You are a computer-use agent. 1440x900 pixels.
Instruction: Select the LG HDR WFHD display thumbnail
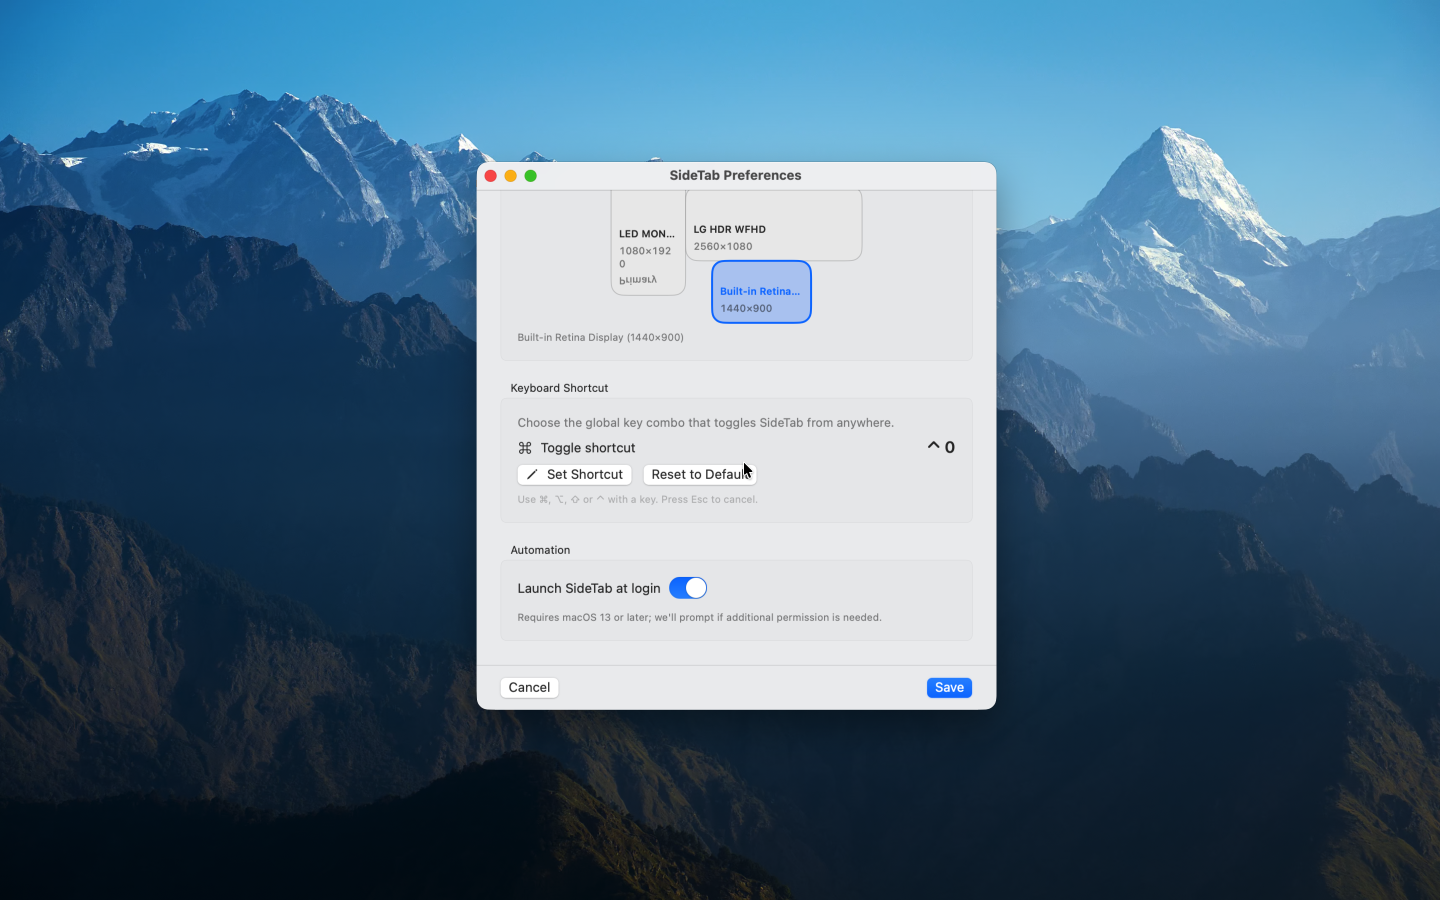(774, 225)
